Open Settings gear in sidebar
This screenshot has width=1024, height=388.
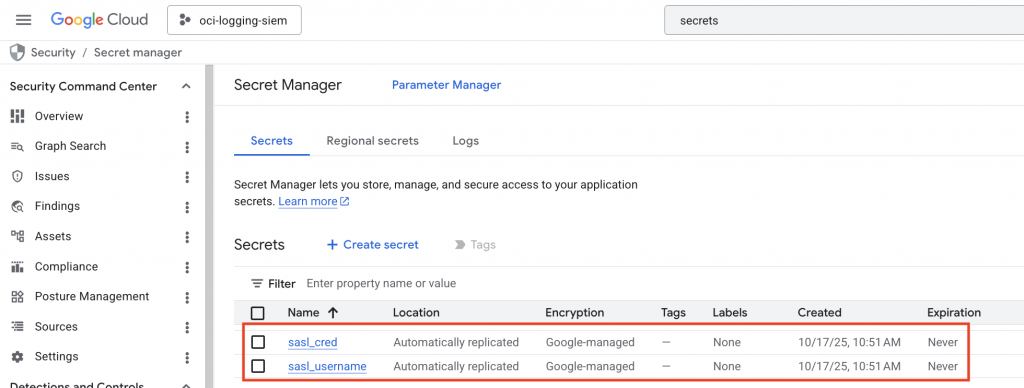[18, 357]
